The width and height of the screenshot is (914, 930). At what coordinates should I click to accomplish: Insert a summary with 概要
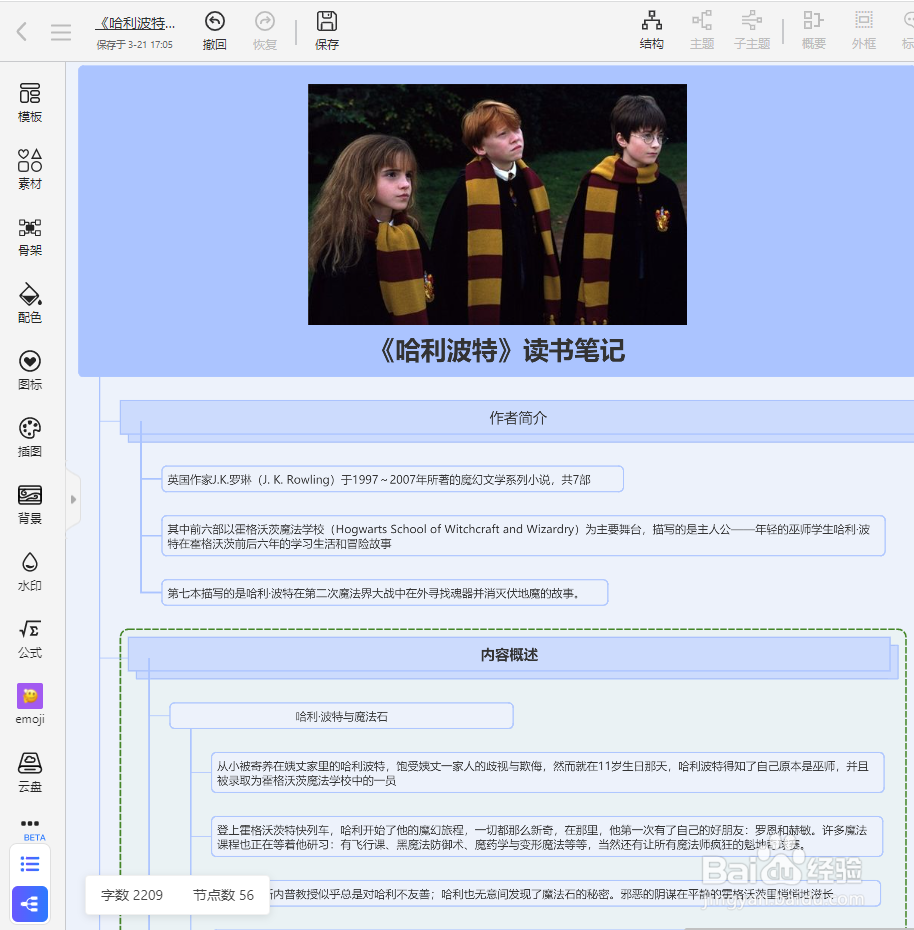coord(813,30)
